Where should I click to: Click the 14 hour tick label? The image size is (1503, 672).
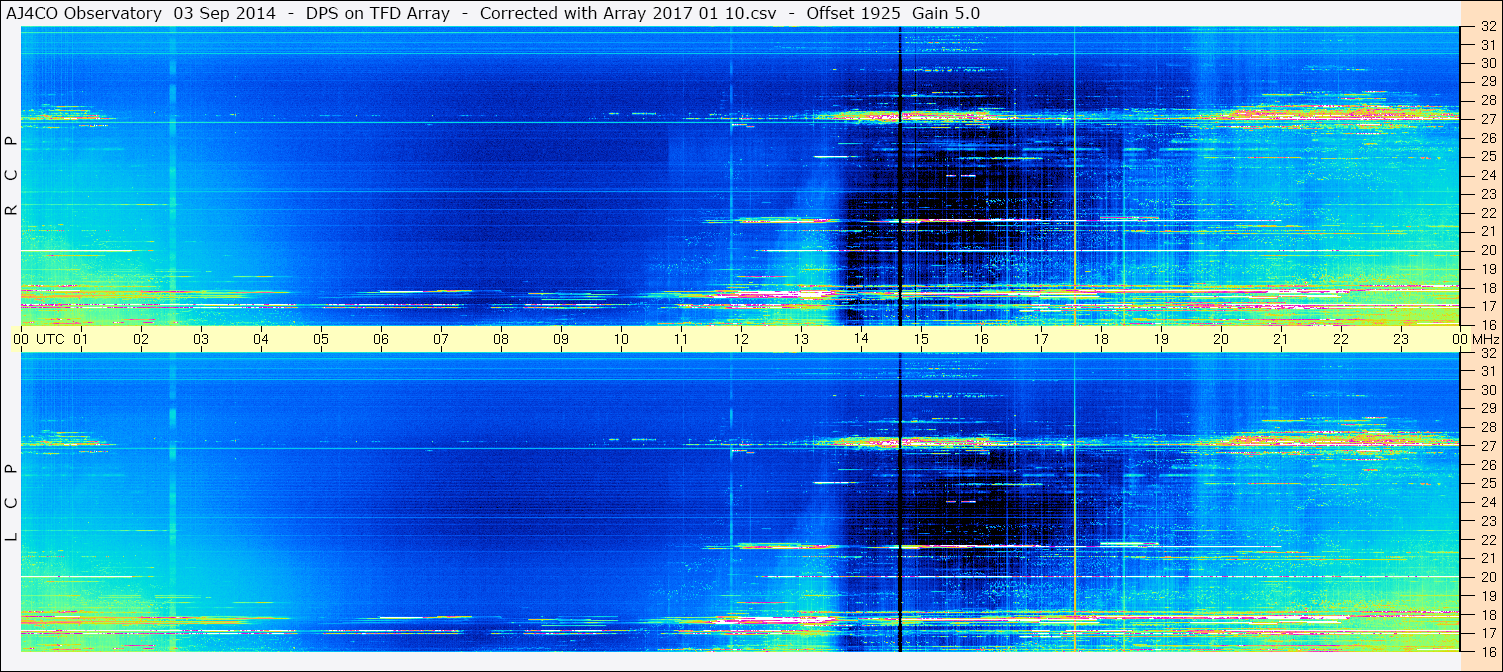861,339
